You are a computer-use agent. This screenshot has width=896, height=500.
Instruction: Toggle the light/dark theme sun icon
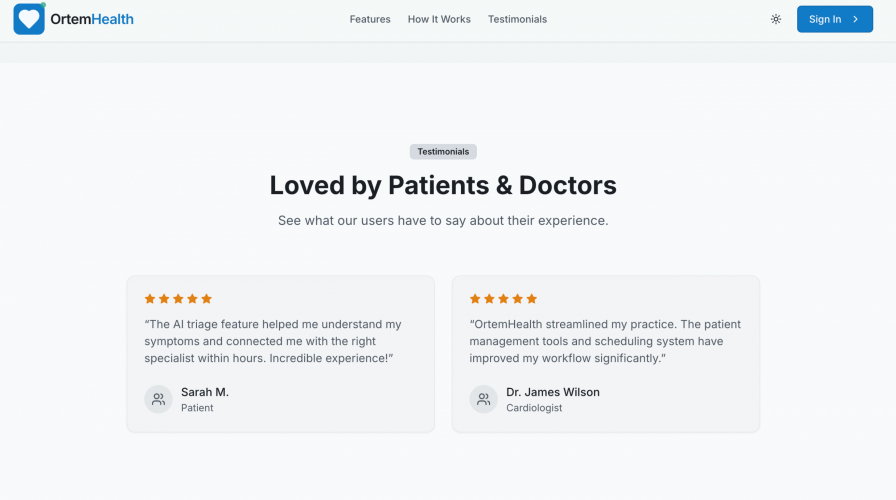tap(776, 19)
